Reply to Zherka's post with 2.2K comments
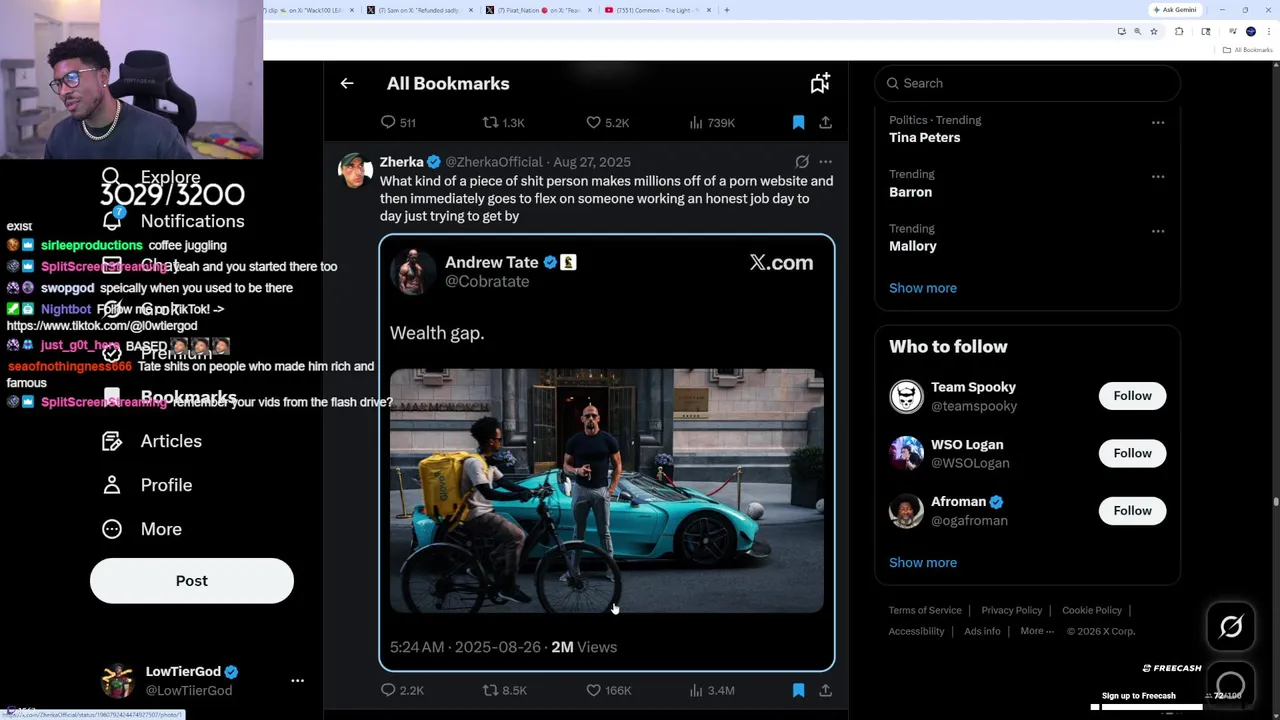 (x=403, y=690)
